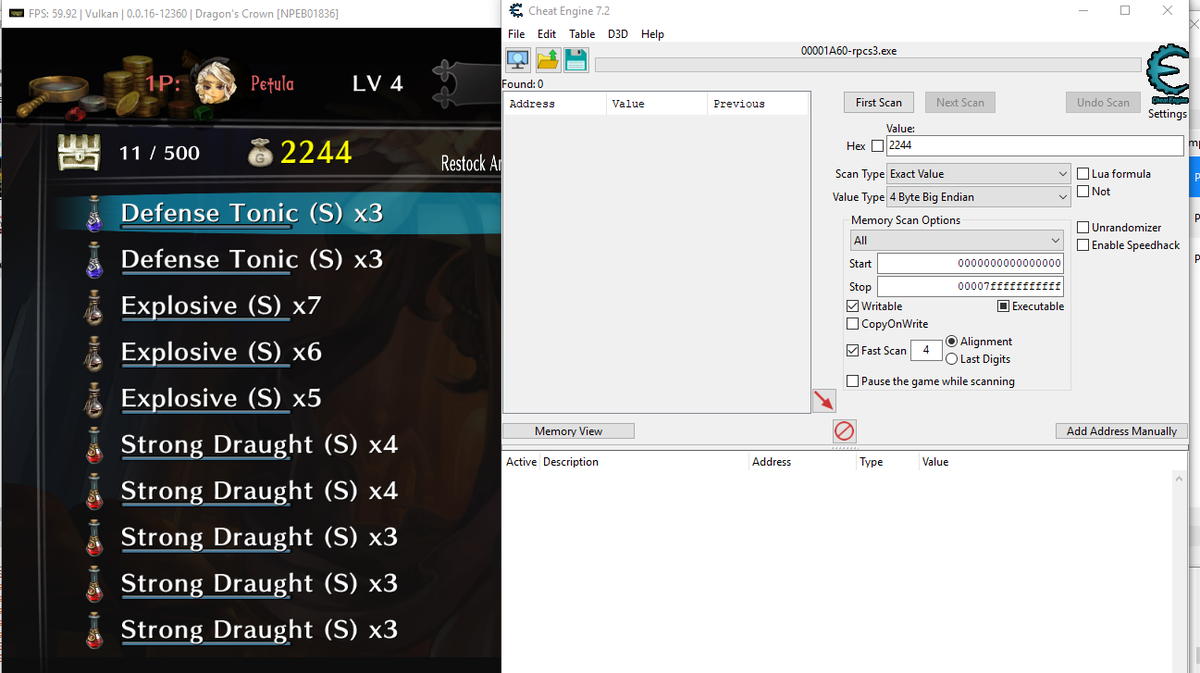Screen dimensions: 1200x673
Task: Select the Last Digits radio button
Action: coord(952,359)
